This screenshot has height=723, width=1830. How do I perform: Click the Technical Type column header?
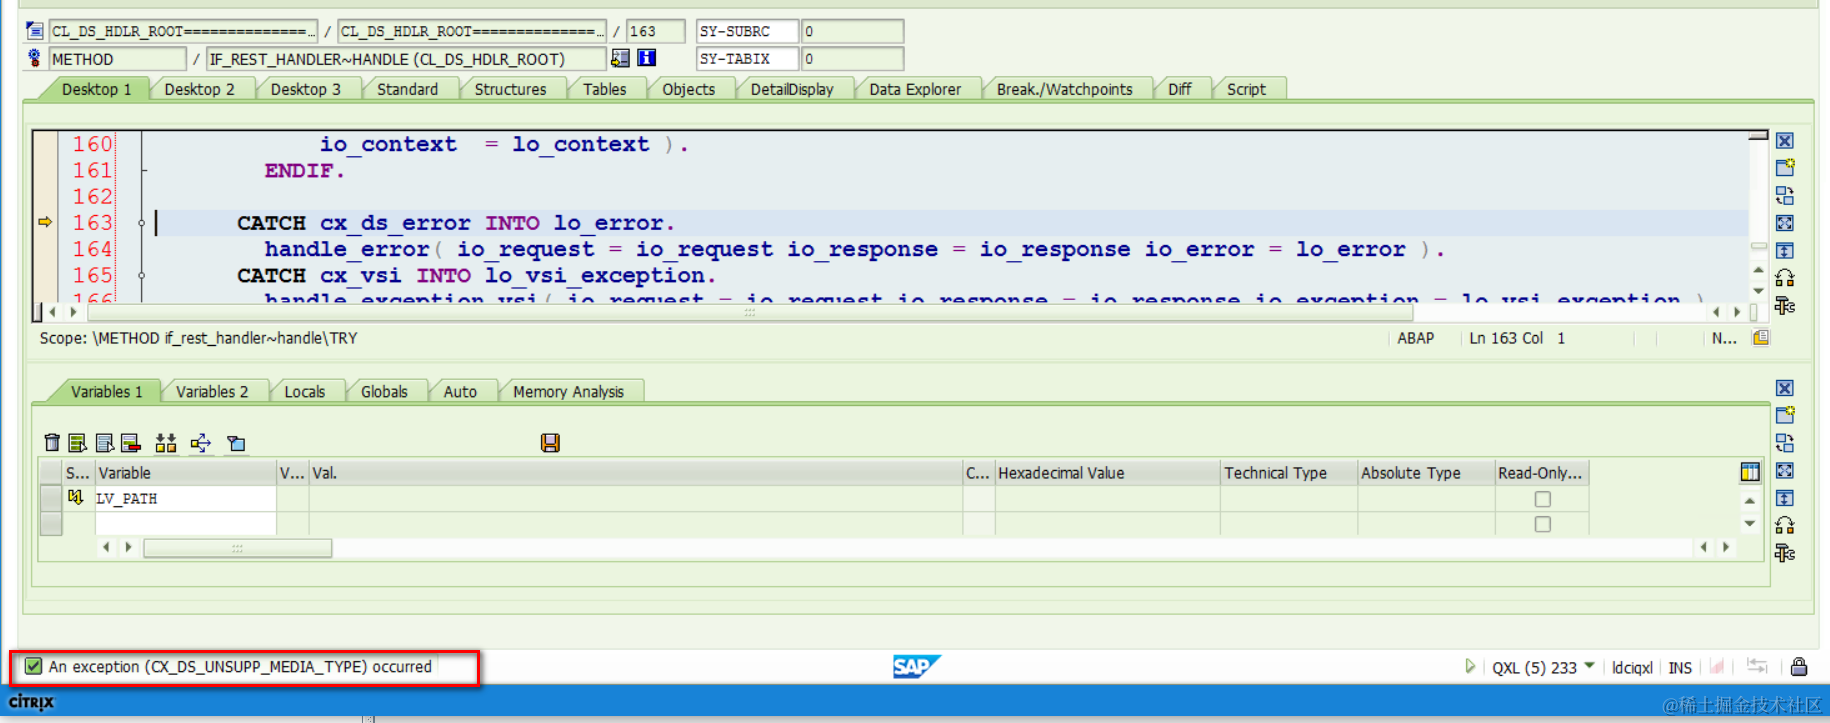[x=1288, y=473]
